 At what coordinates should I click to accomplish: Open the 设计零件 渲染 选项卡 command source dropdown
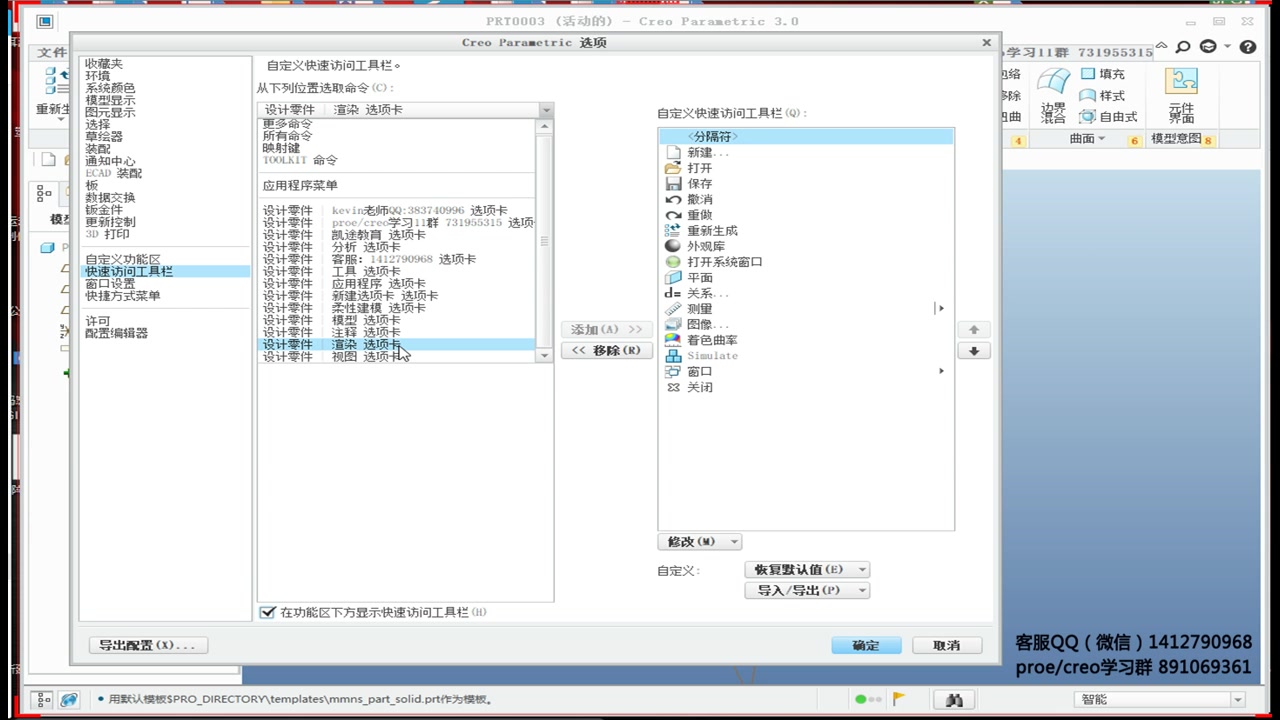click(405, 110)
